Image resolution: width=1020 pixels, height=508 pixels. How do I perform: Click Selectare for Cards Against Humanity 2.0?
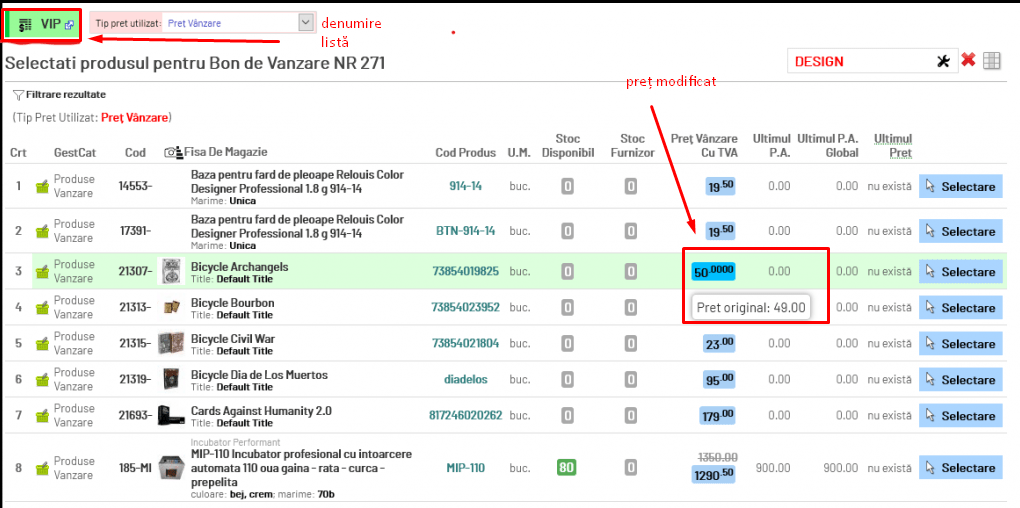click(960, 416)
